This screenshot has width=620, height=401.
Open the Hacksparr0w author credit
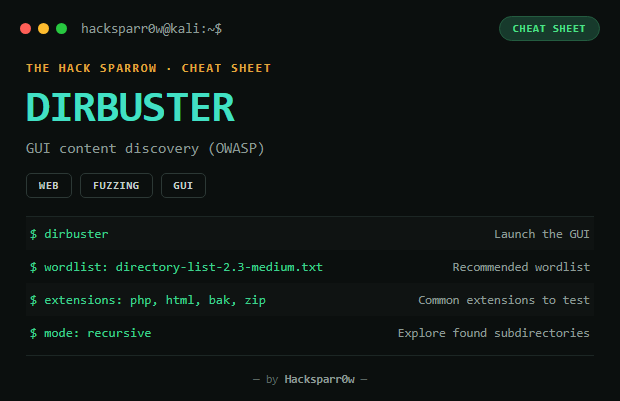tap(319, 380)
